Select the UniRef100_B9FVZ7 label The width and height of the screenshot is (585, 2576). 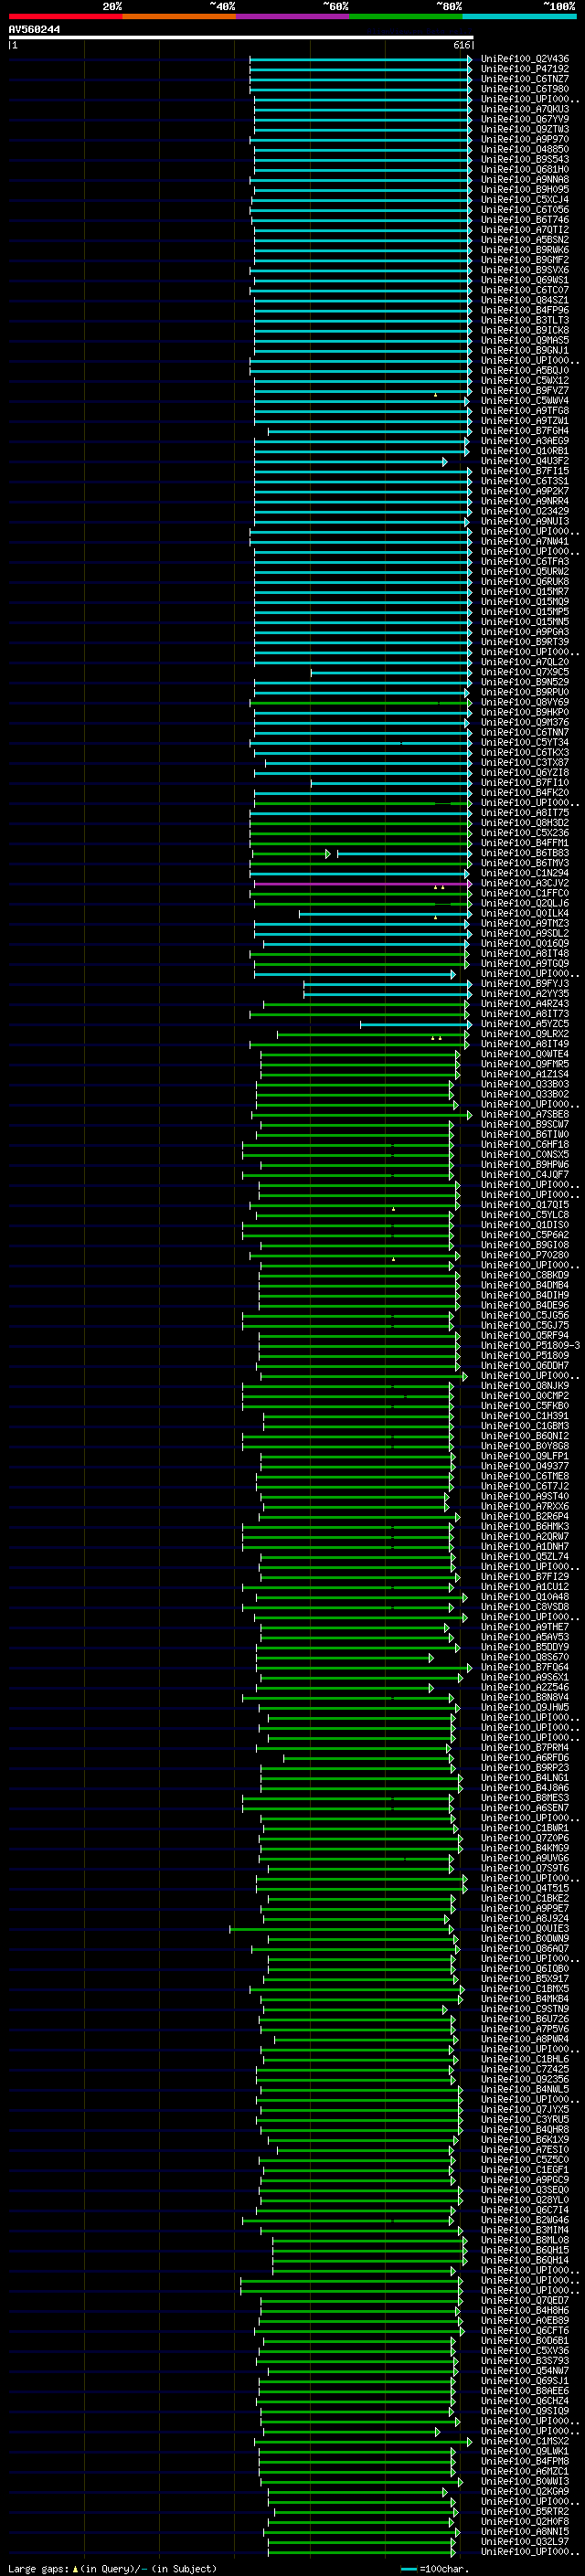(x=525, y=390)
